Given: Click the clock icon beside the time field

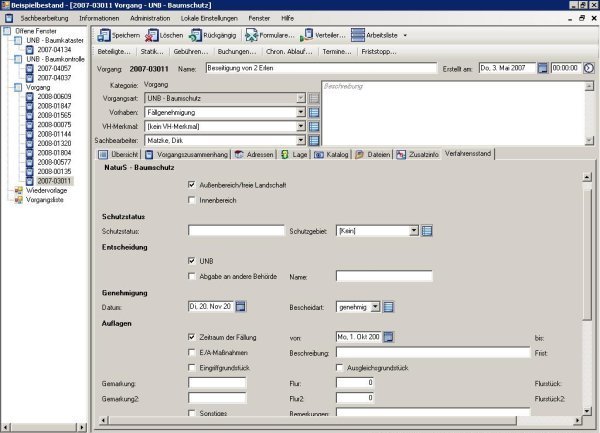Looking at the screenshot, I should click(x=589, y=68).
